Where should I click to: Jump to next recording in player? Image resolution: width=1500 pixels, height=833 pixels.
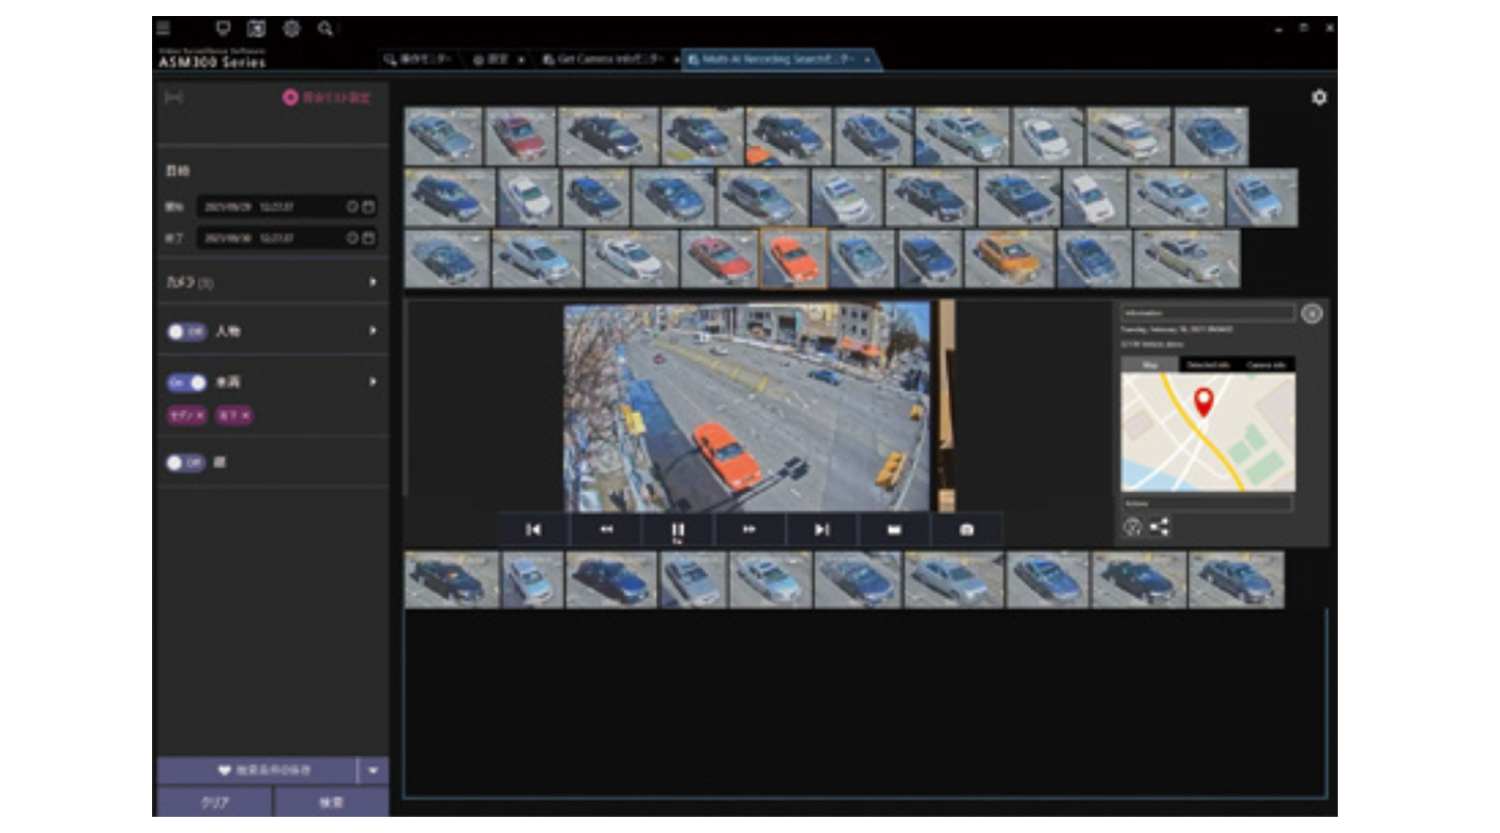point(822,529)
